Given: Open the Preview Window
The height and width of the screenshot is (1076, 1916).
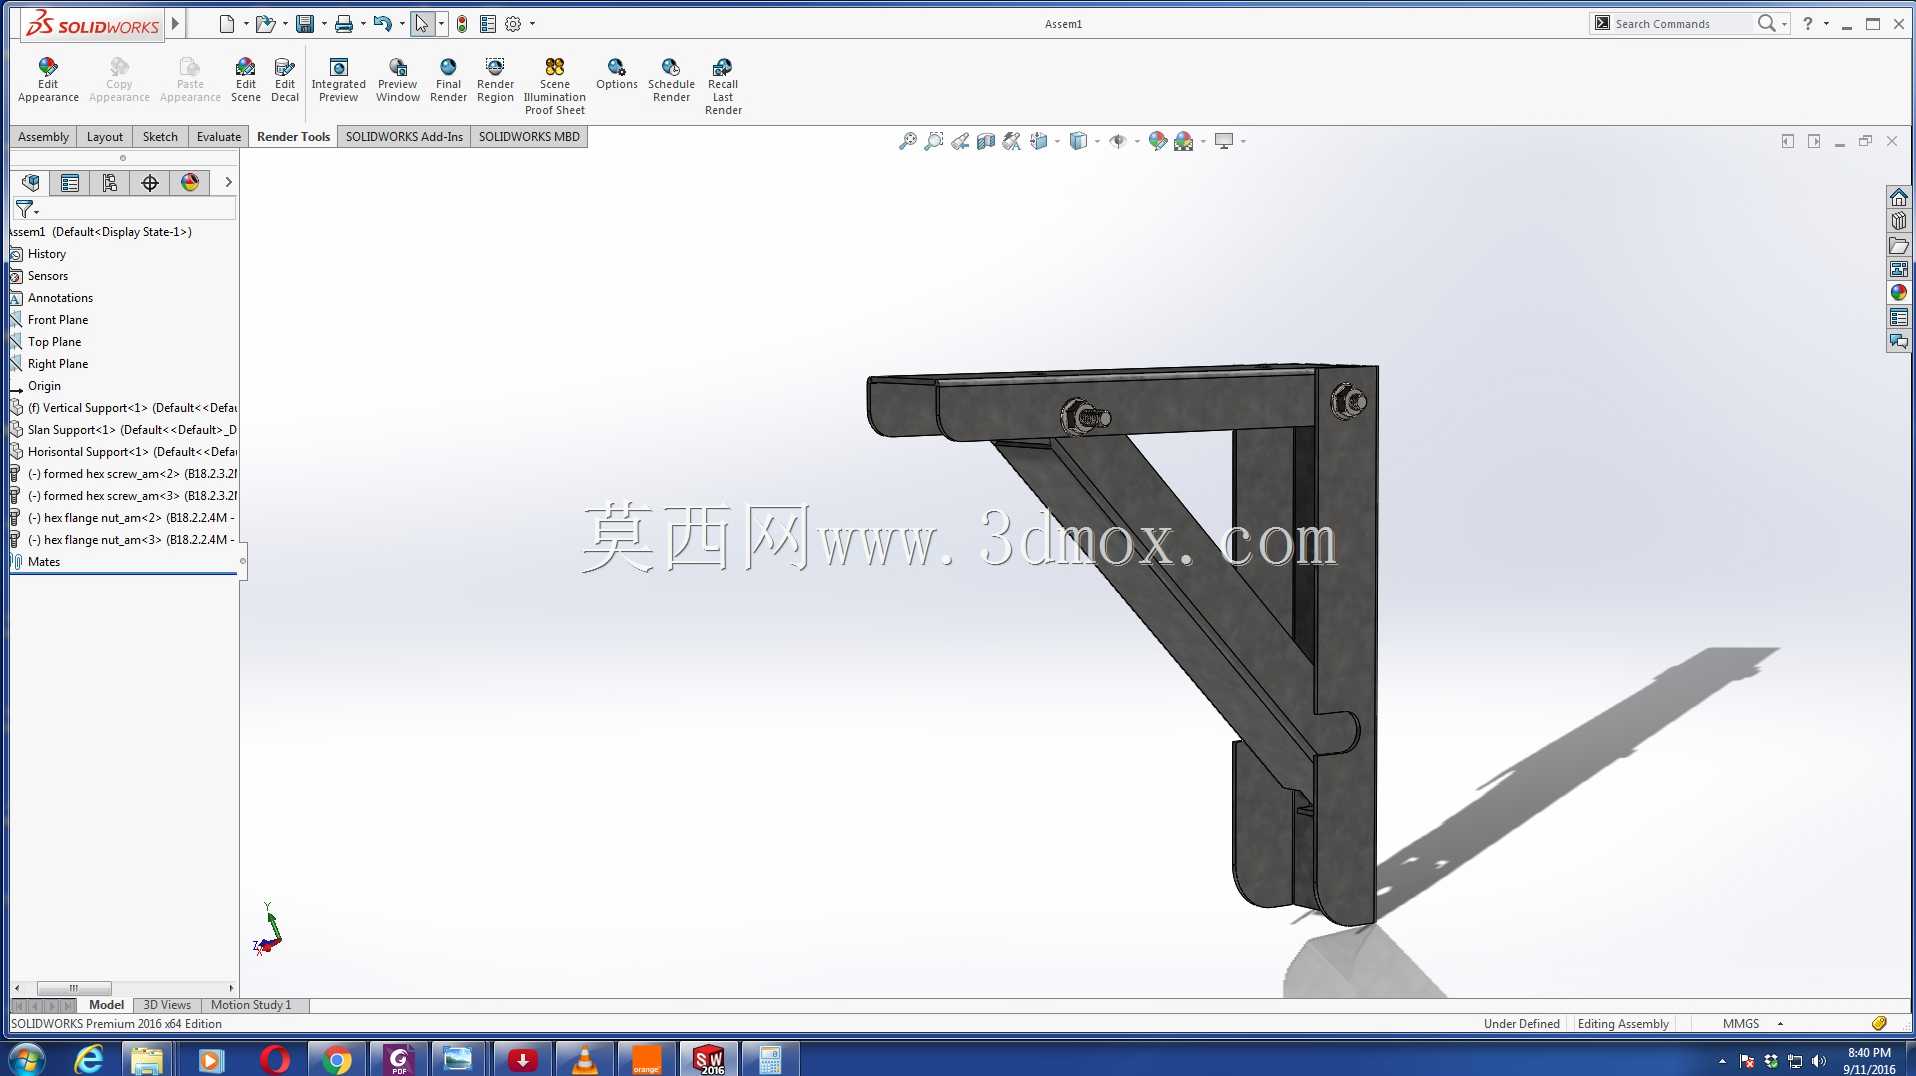Looking at the screenshot, I should pos(397,79).
